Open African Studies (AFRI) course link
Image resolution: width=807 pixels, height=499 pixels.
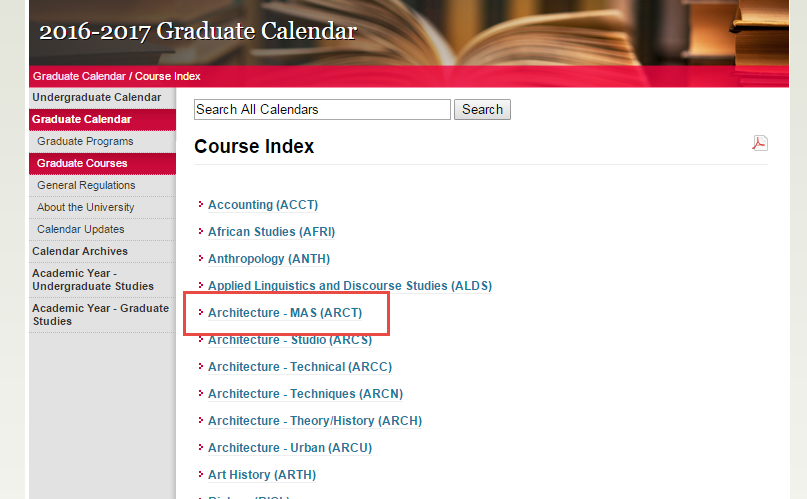(271, 232)
